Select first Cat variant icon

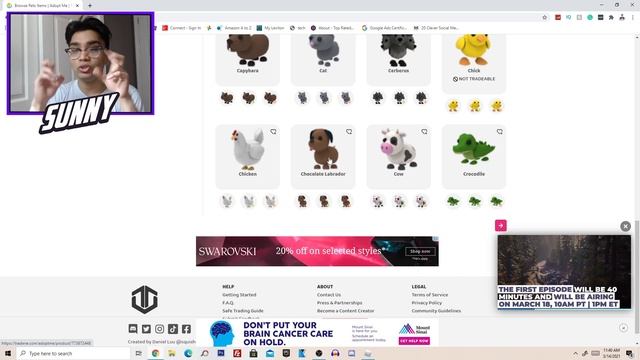click(x=302, y=98)
